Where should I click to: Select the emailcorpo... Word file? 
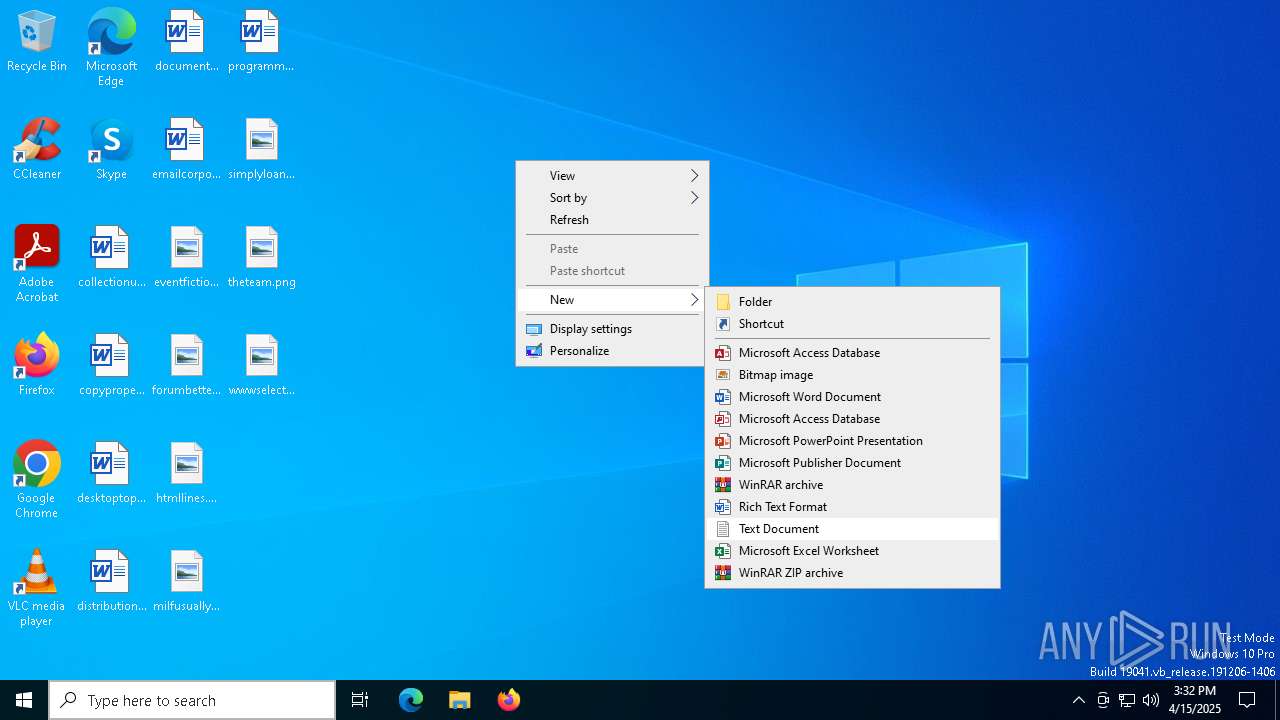(x=186, y=150)
